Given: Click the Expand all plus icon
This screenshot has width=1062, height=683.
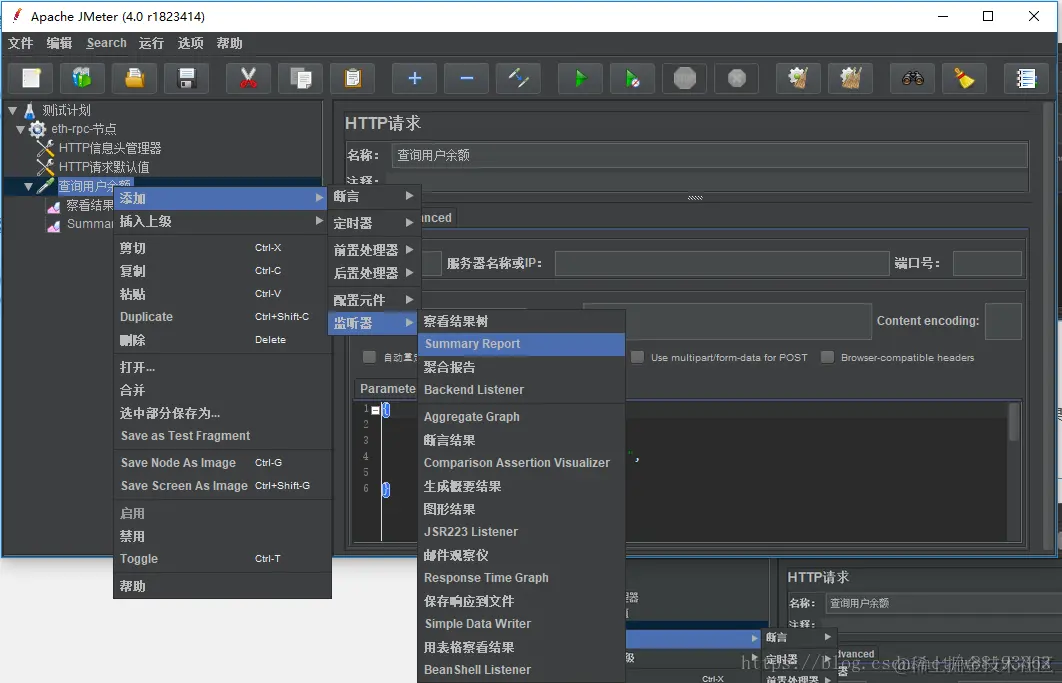Looking at the screenshot, I should (x=415, y=79).
